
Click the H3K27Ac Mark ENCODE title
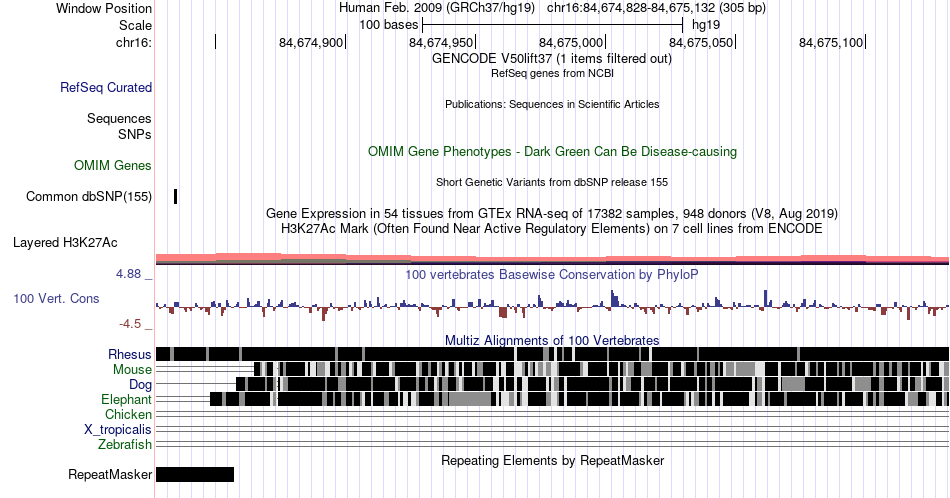(x=552, y=228)
